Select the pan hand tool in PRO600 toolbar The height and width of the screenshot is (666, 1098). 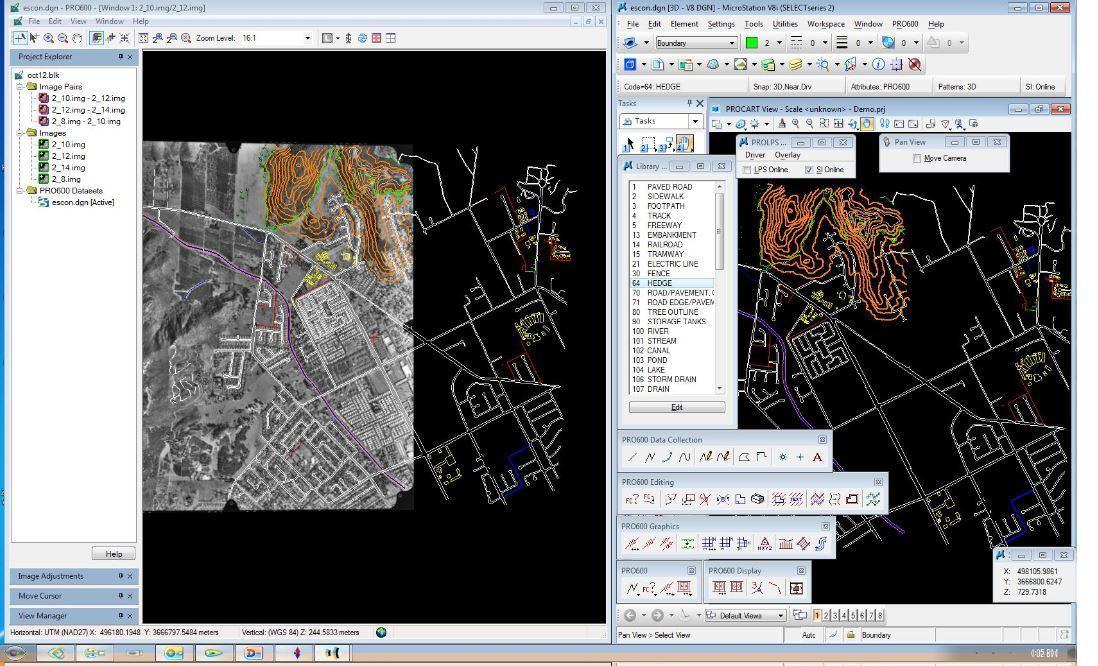tap(76, 38)
